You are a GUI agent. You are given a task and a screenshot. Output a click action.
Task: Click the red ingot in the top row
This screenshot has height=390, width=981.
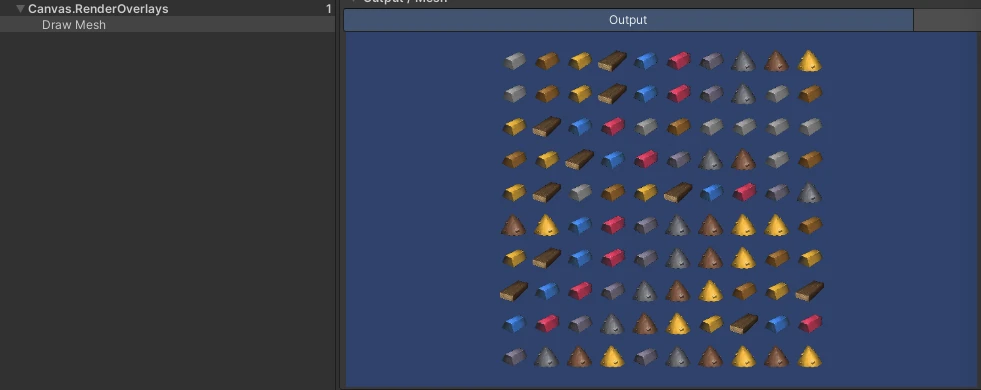679,61
